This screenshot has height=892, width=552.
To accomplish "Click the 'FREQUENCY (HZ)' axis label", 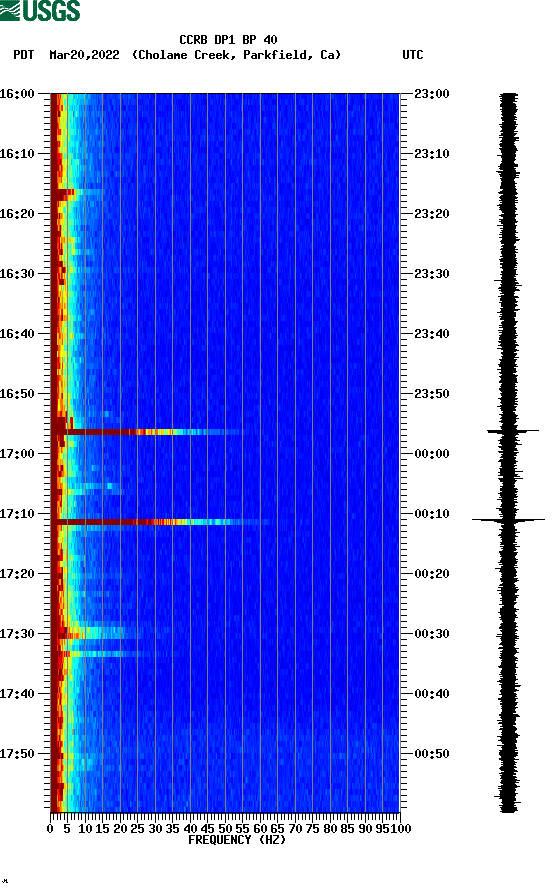I will click(x=237, y=840).
